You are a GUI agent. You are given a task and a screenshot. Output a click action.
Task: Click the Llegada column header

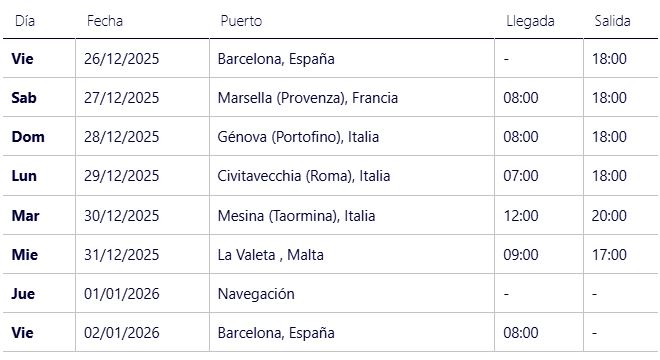click(530, 21)
